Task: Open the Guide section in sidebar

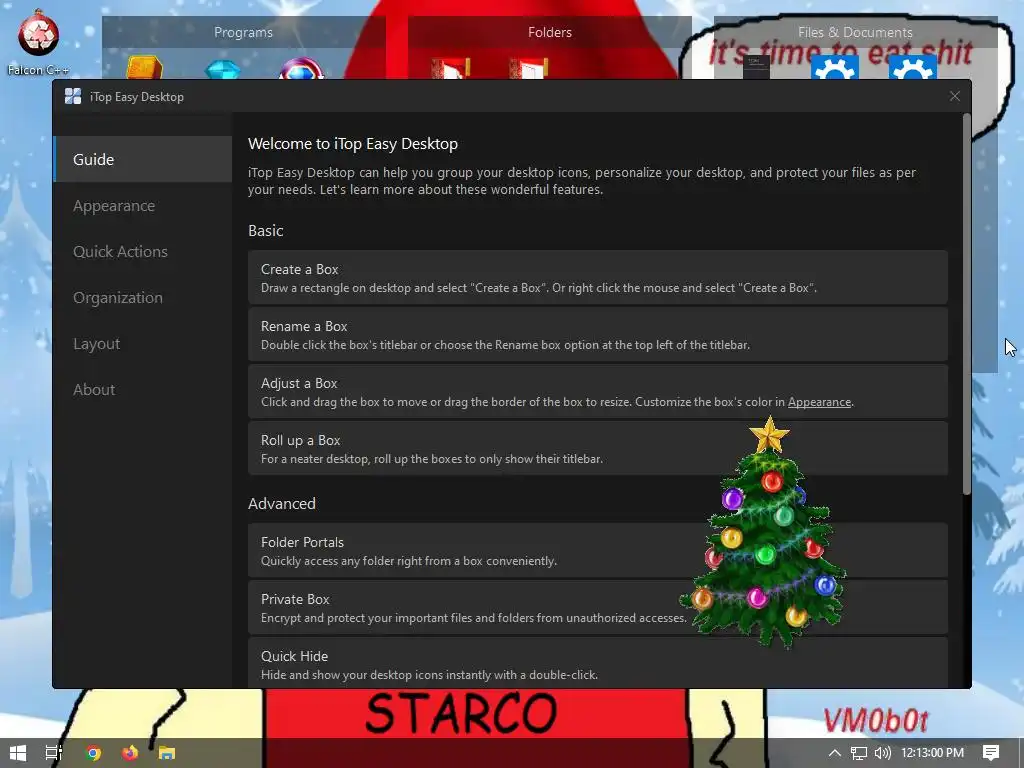Action: (142, 159)
